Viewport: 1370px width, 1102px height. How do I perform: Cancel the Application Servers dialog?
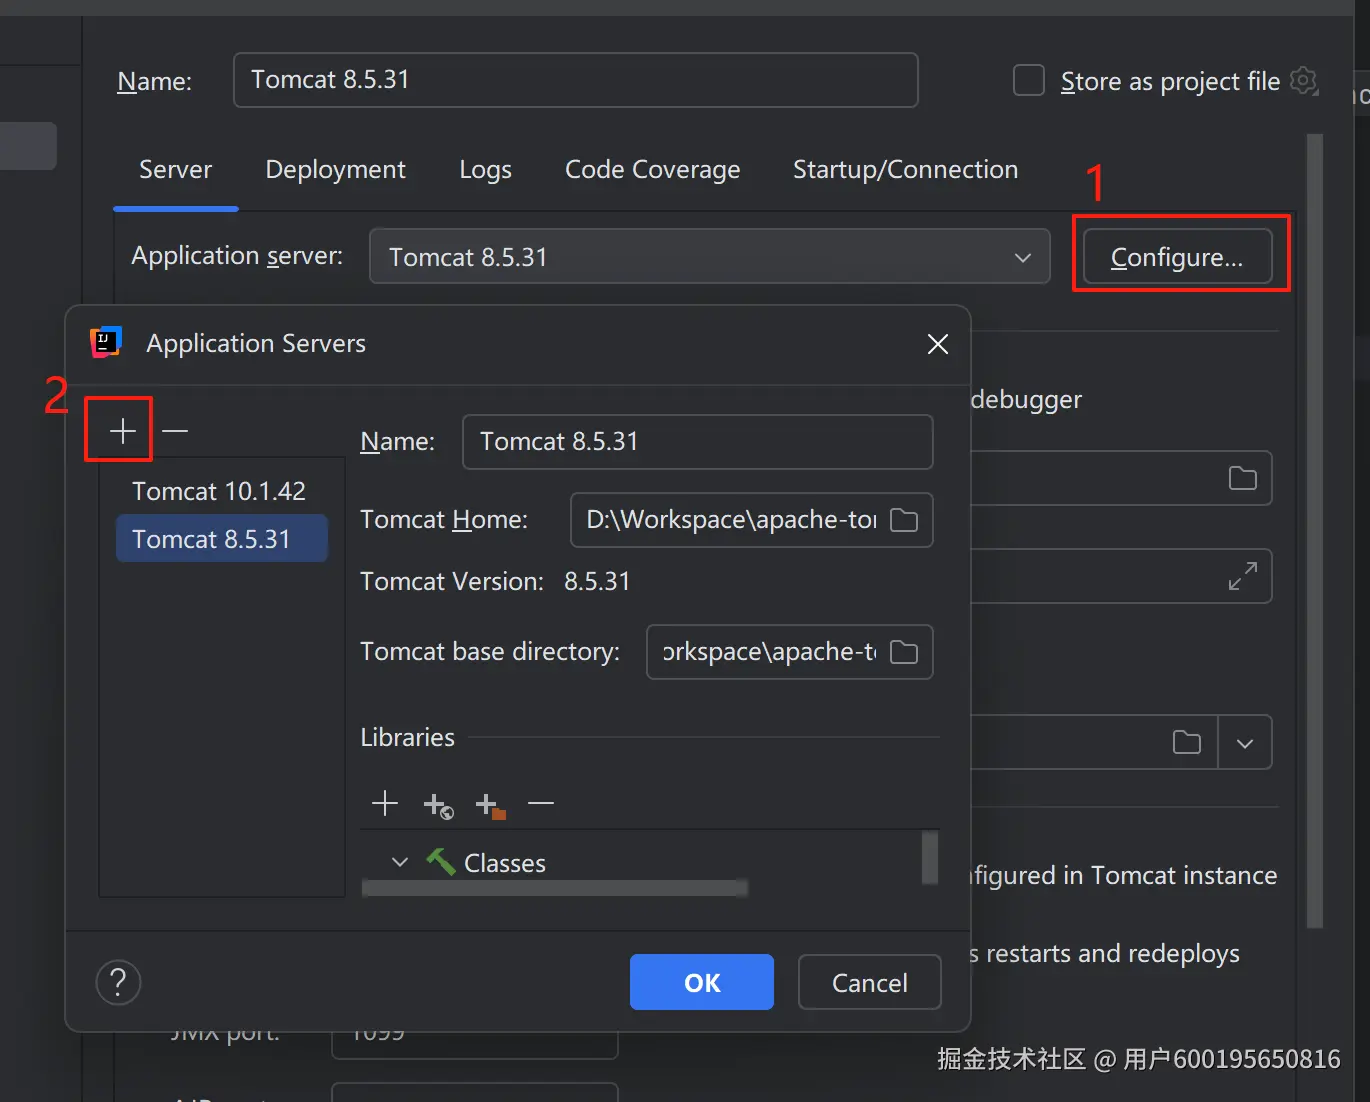coord(869,982)
